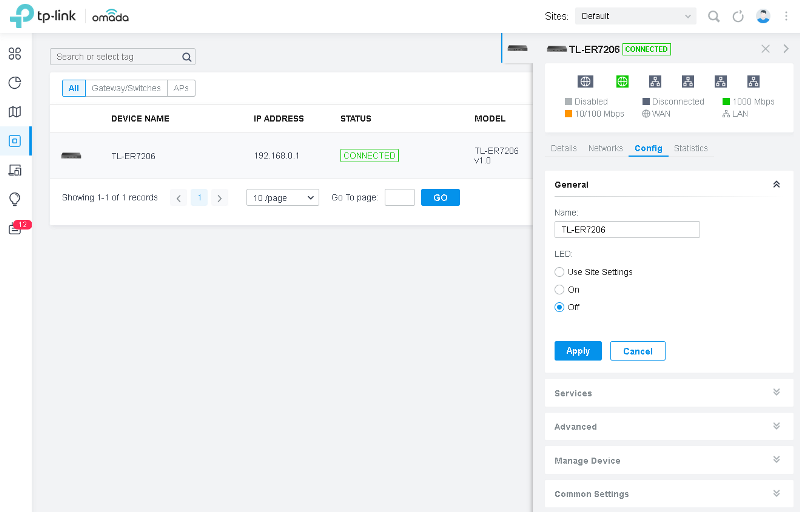Open the Clients sidebar icon
Screen dimensions: 800x512
point(15,170)
